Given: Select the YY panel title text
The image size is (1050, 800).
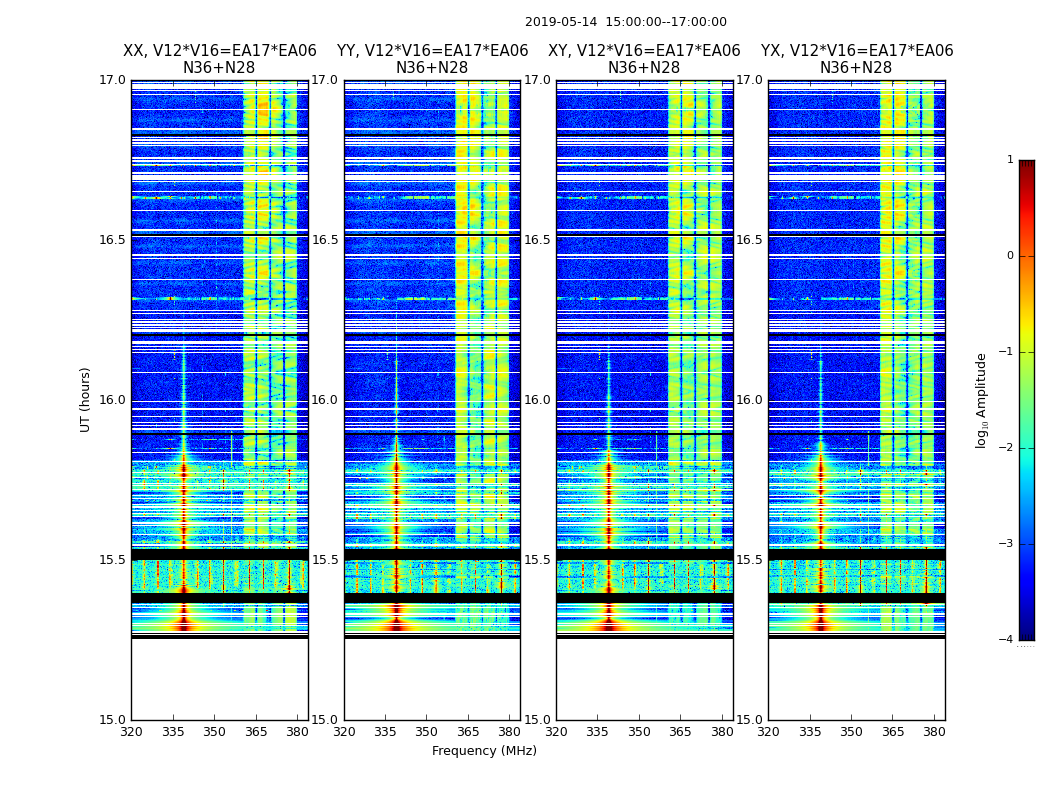Looking at the screenshot, I should click(432, 59).
